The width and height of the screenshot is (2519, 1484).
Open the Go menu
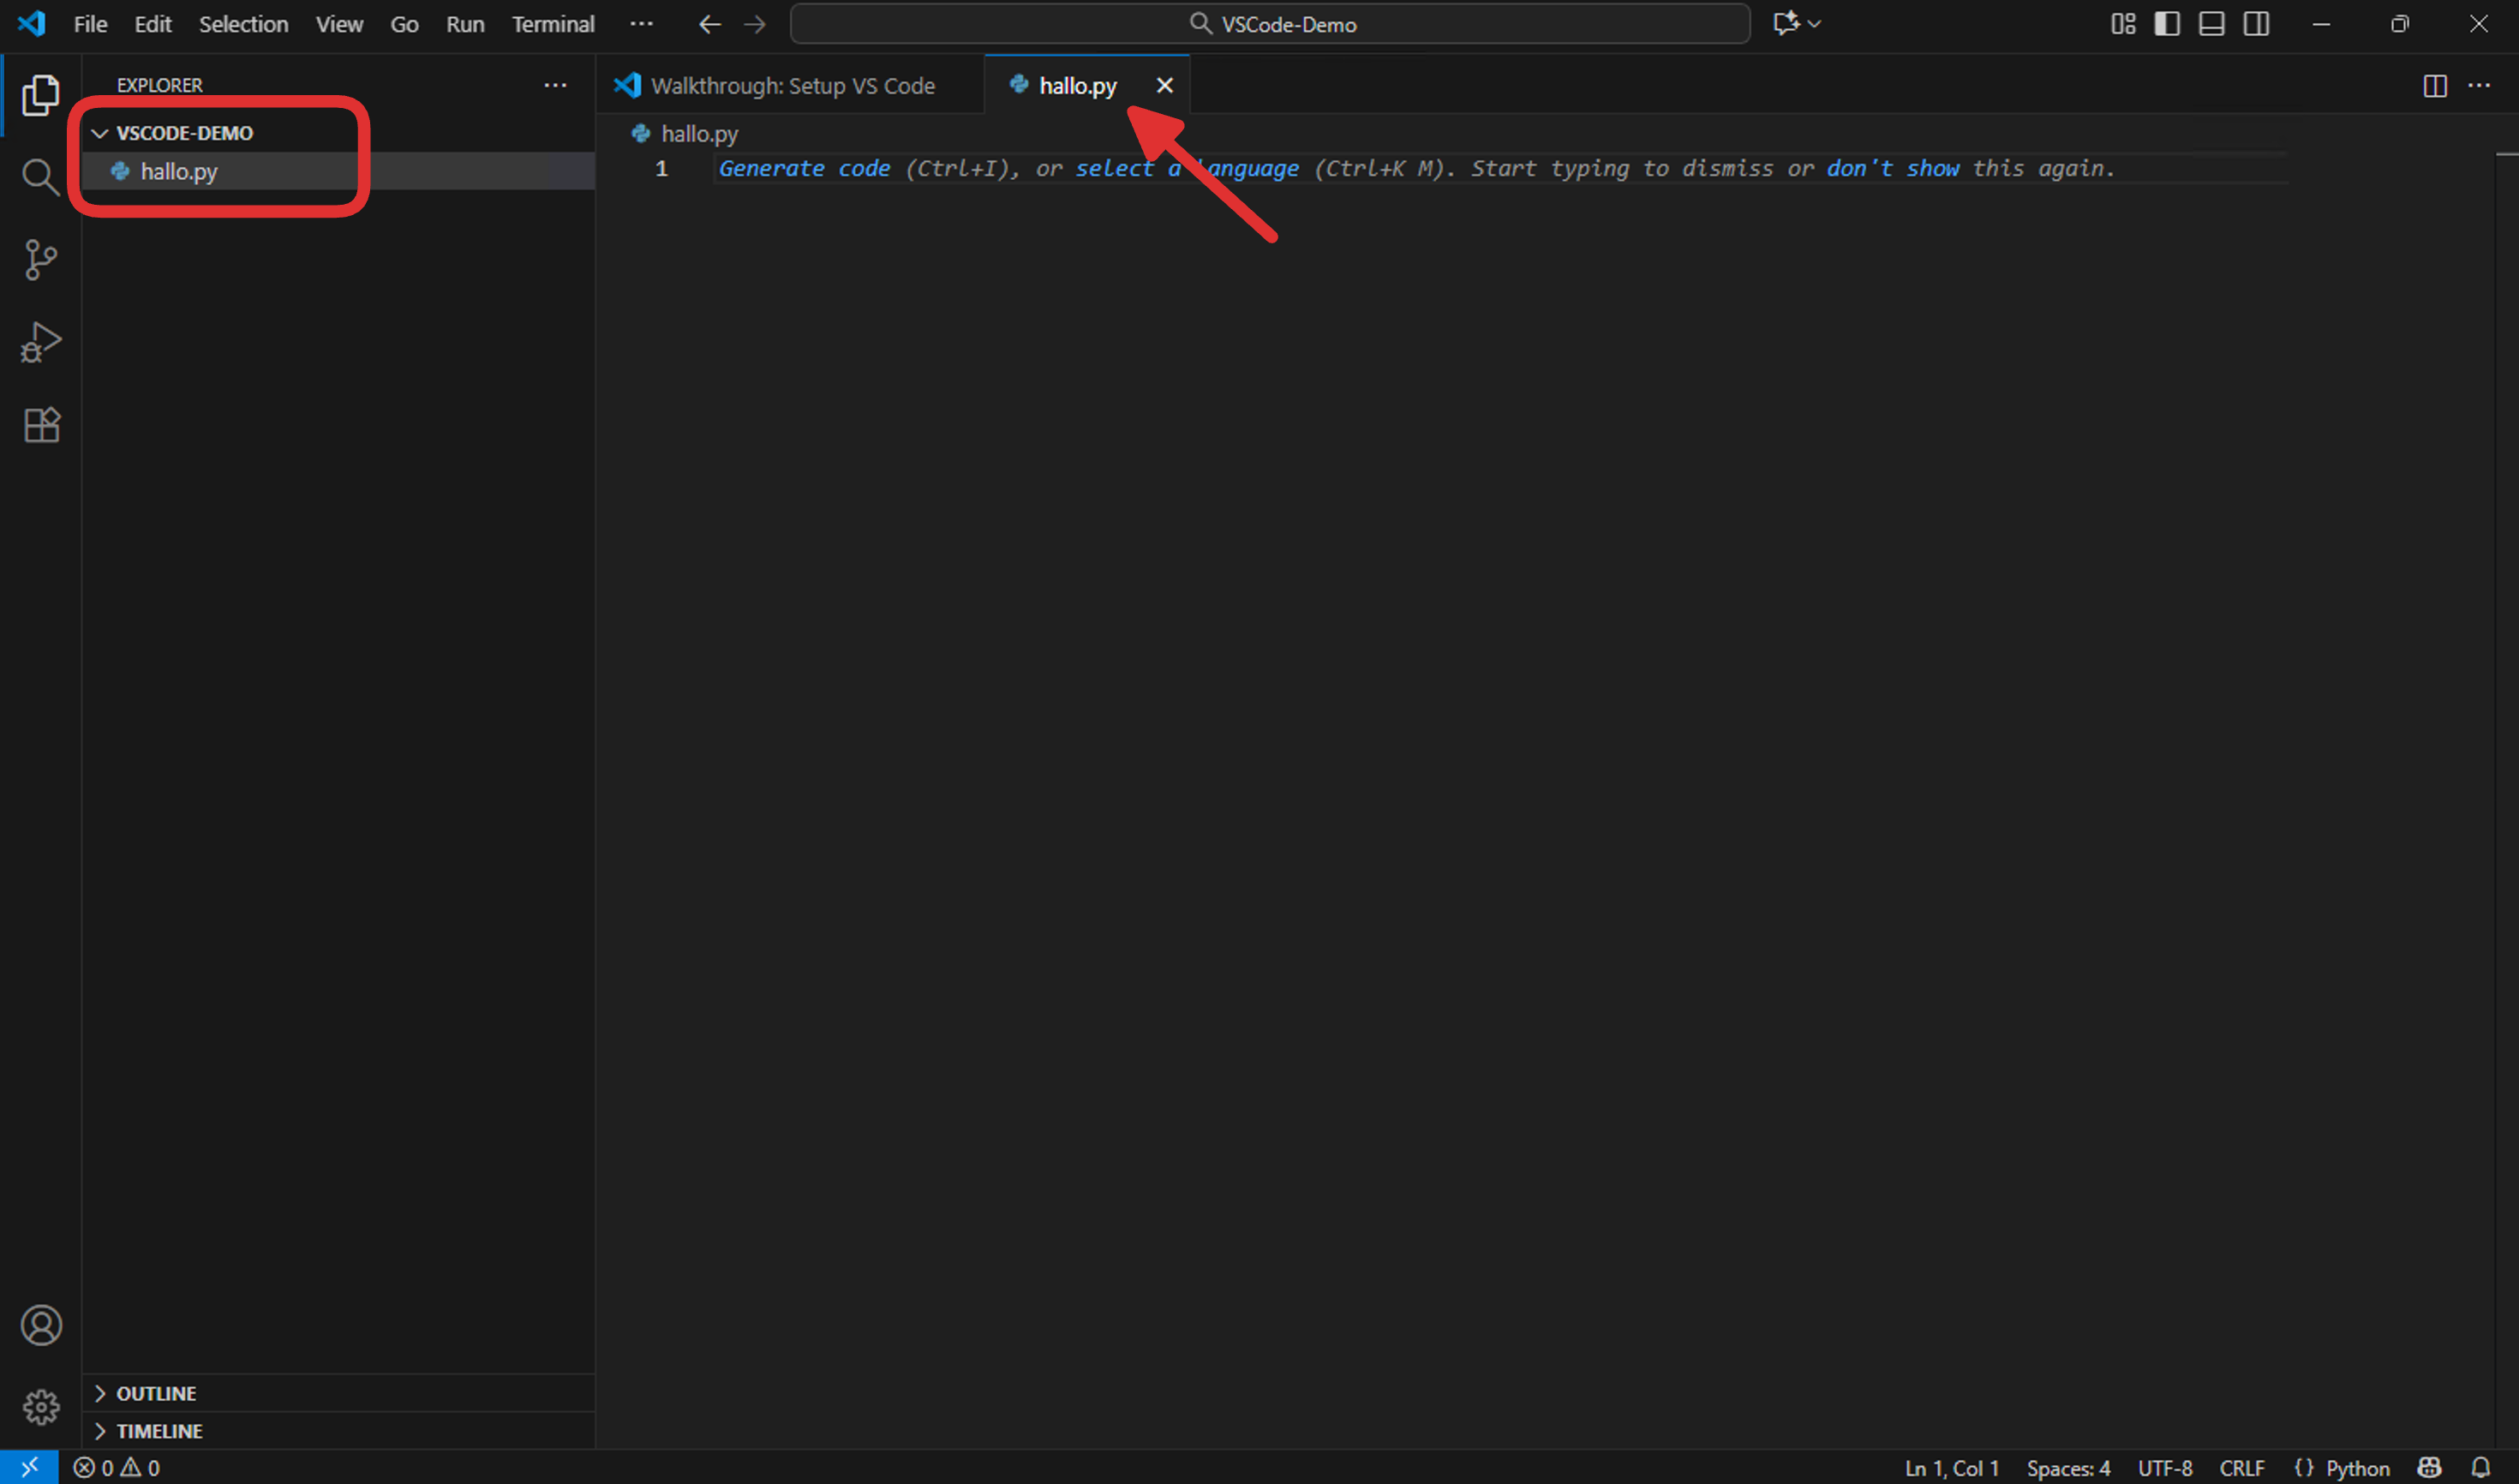coord(404,24)
